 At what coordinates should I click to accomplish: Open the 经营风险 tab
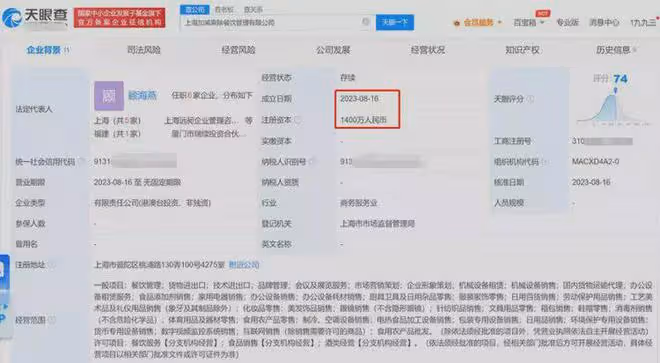[x=238, y=50]
